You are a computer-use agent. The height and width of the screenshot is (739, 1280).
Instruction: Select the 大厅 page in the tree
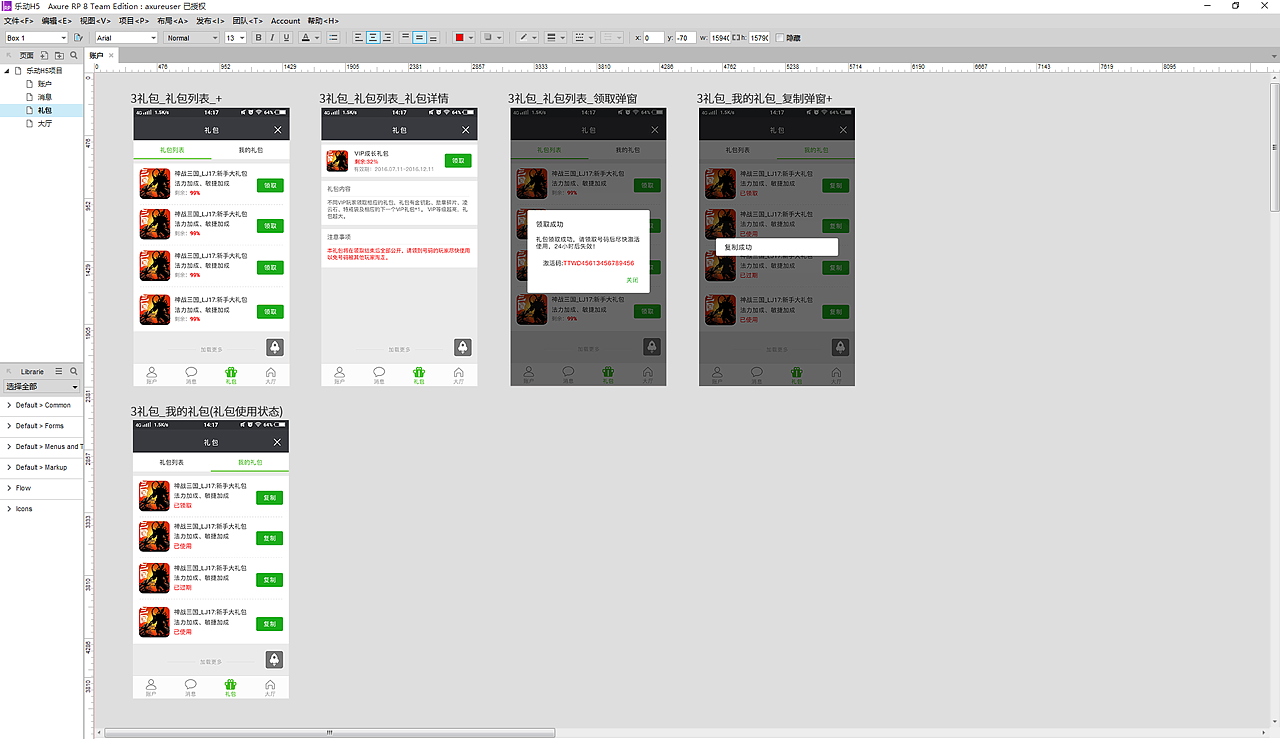pos(45,123)
